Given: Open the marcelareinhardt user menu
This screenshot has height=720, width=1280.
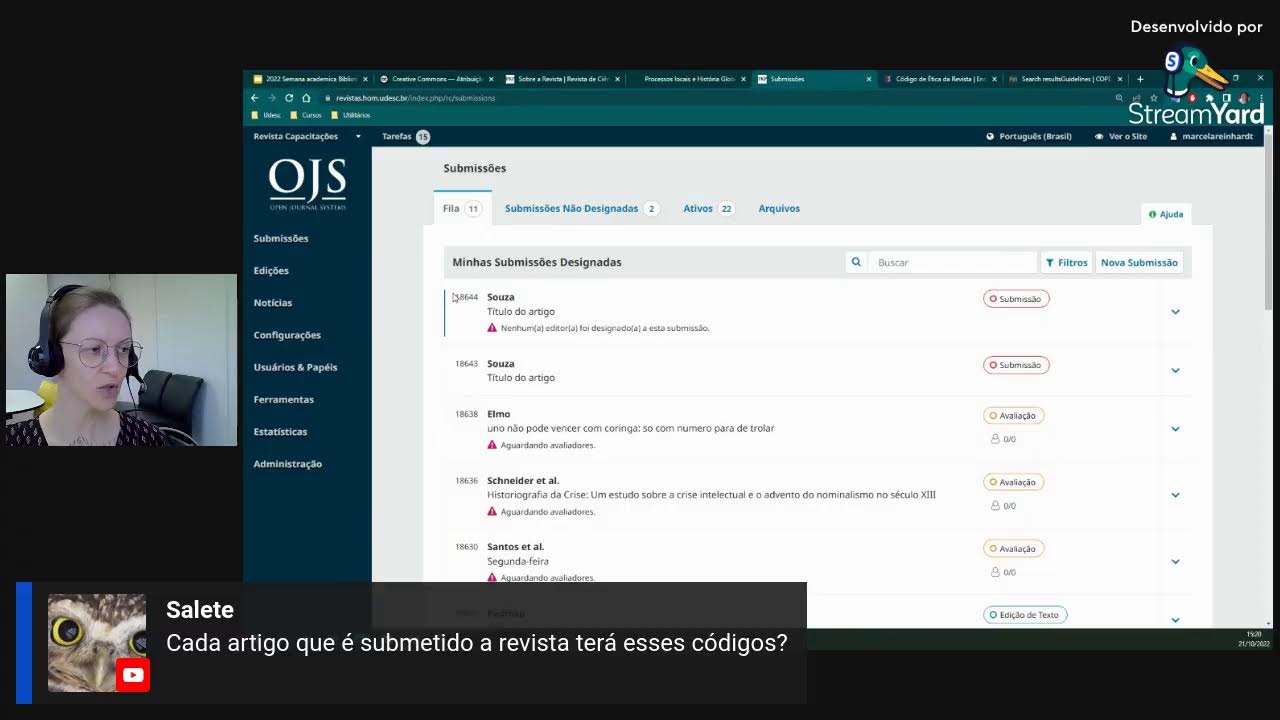Looking at the screenshot, I should coord(1211,136).
